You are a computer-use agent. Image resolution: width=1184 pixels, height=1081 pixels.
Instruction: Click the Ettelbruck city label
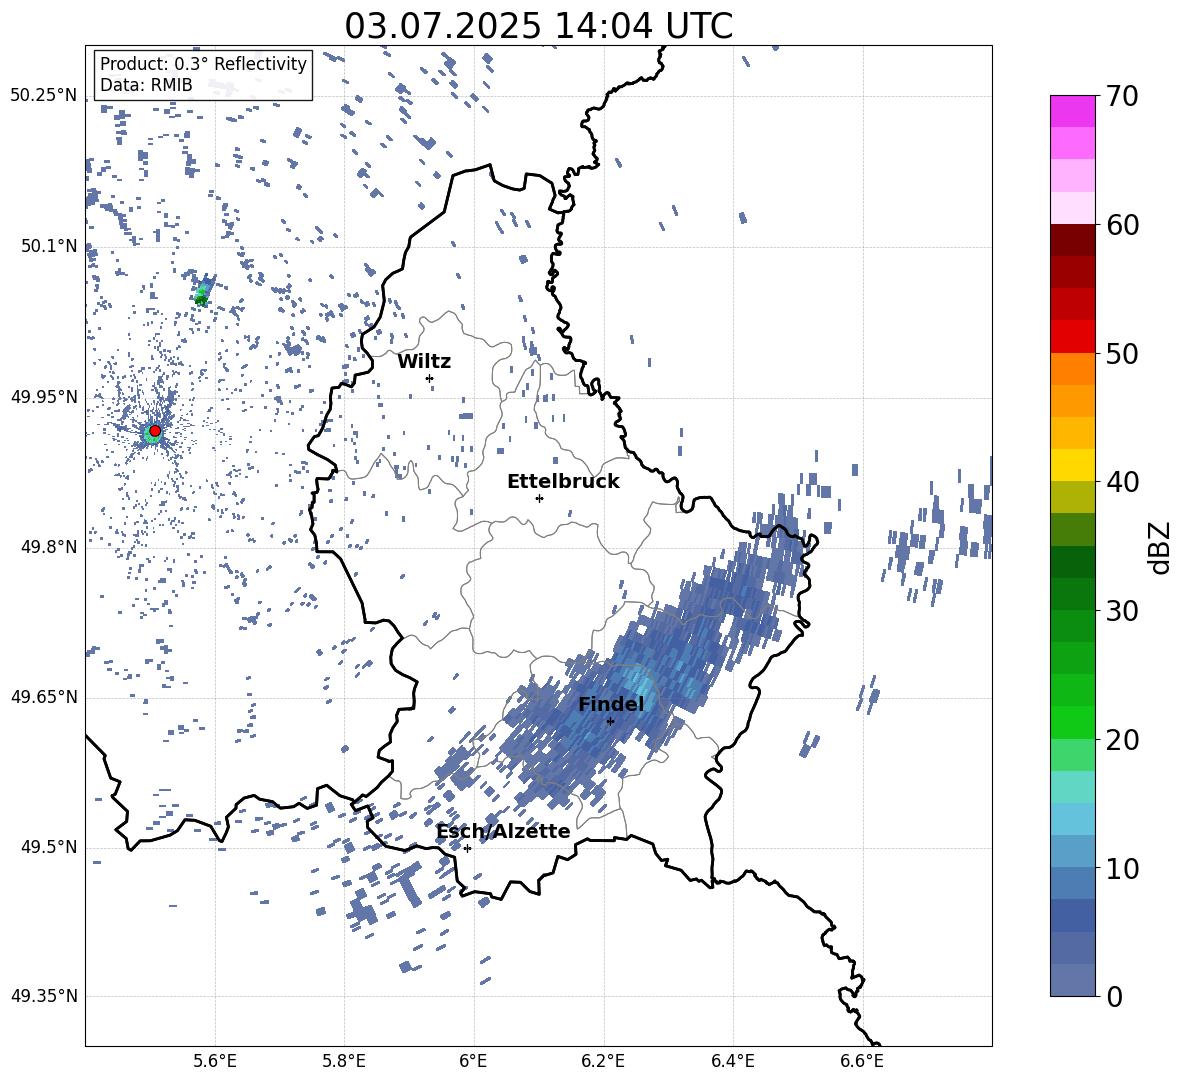(563, 482)
